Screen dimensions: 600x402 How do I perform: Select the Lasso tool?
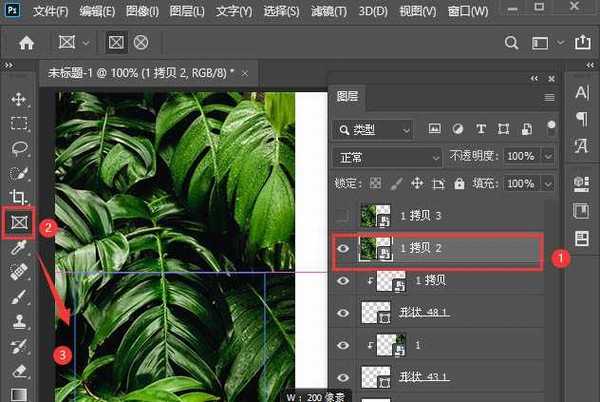click(x=18, y=148)
